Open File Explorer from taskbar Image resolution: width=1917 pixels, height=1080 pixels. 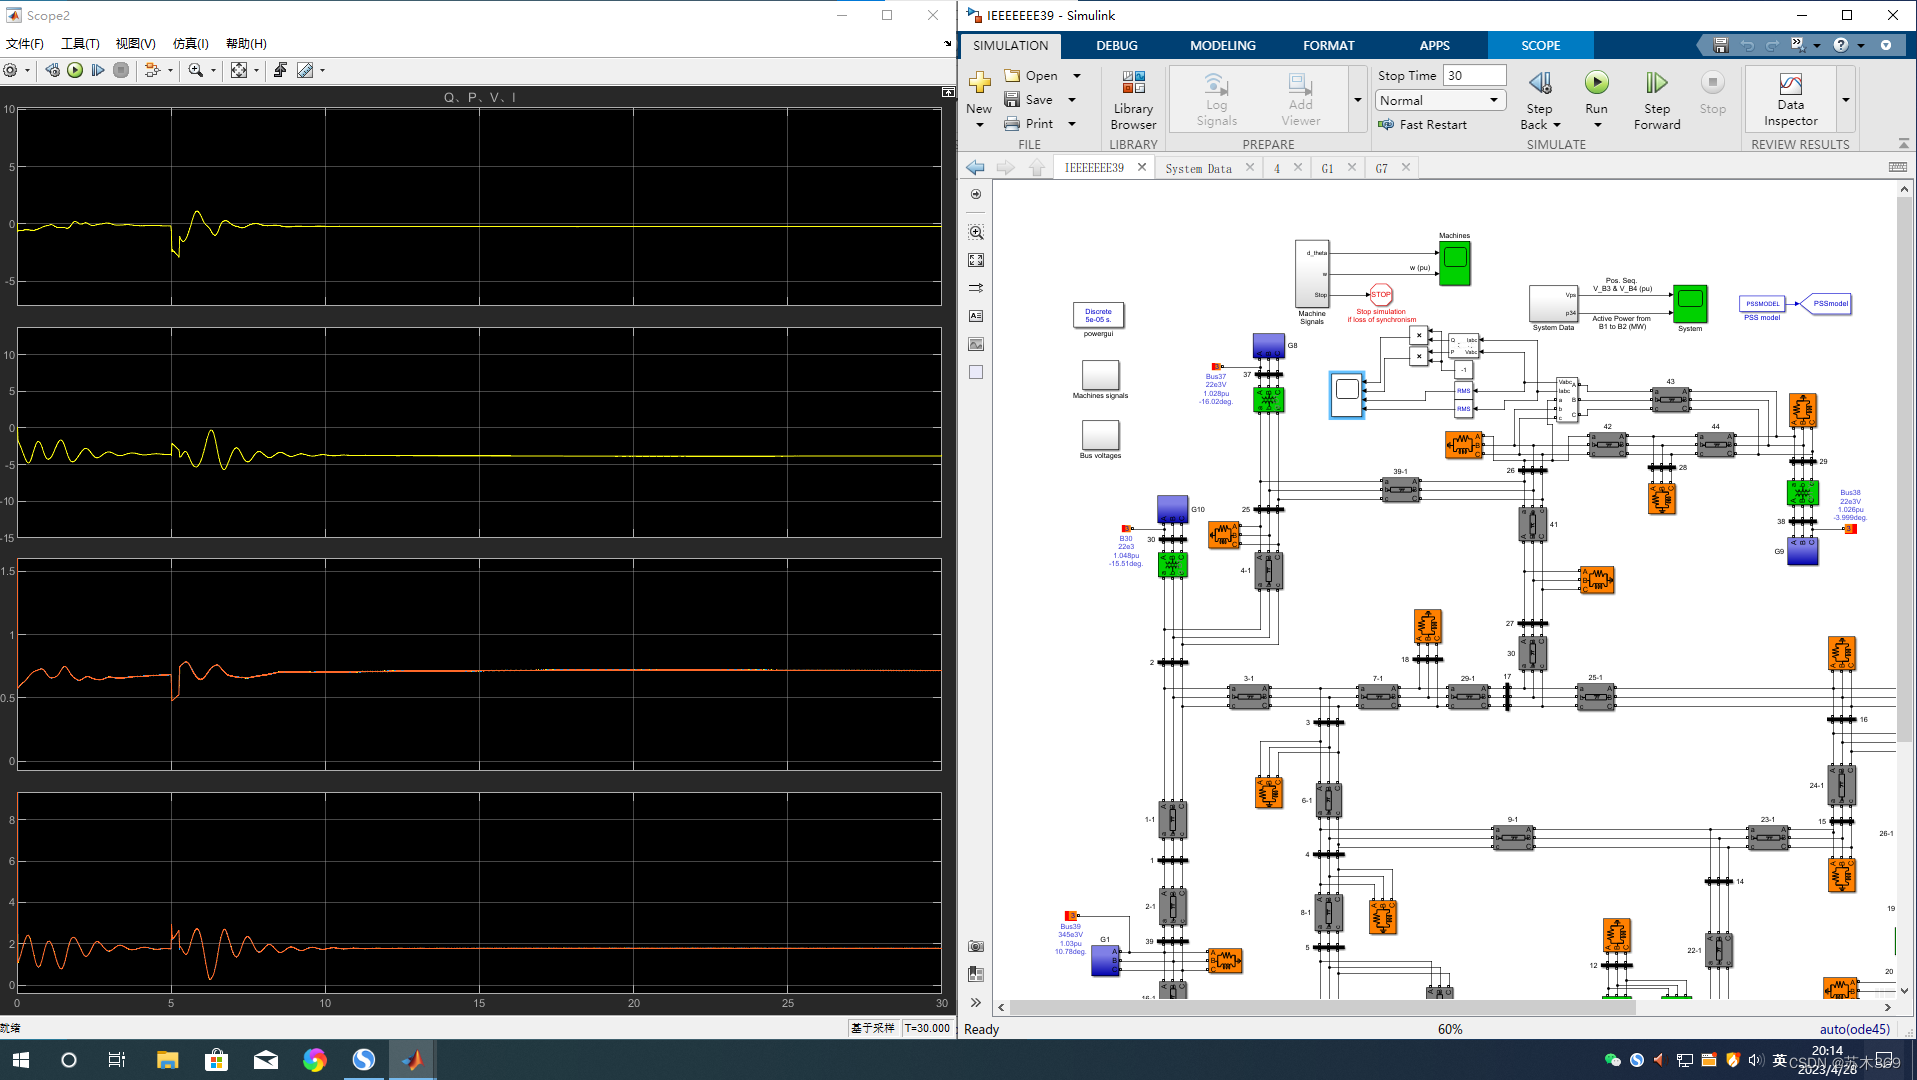(167, 1060)
